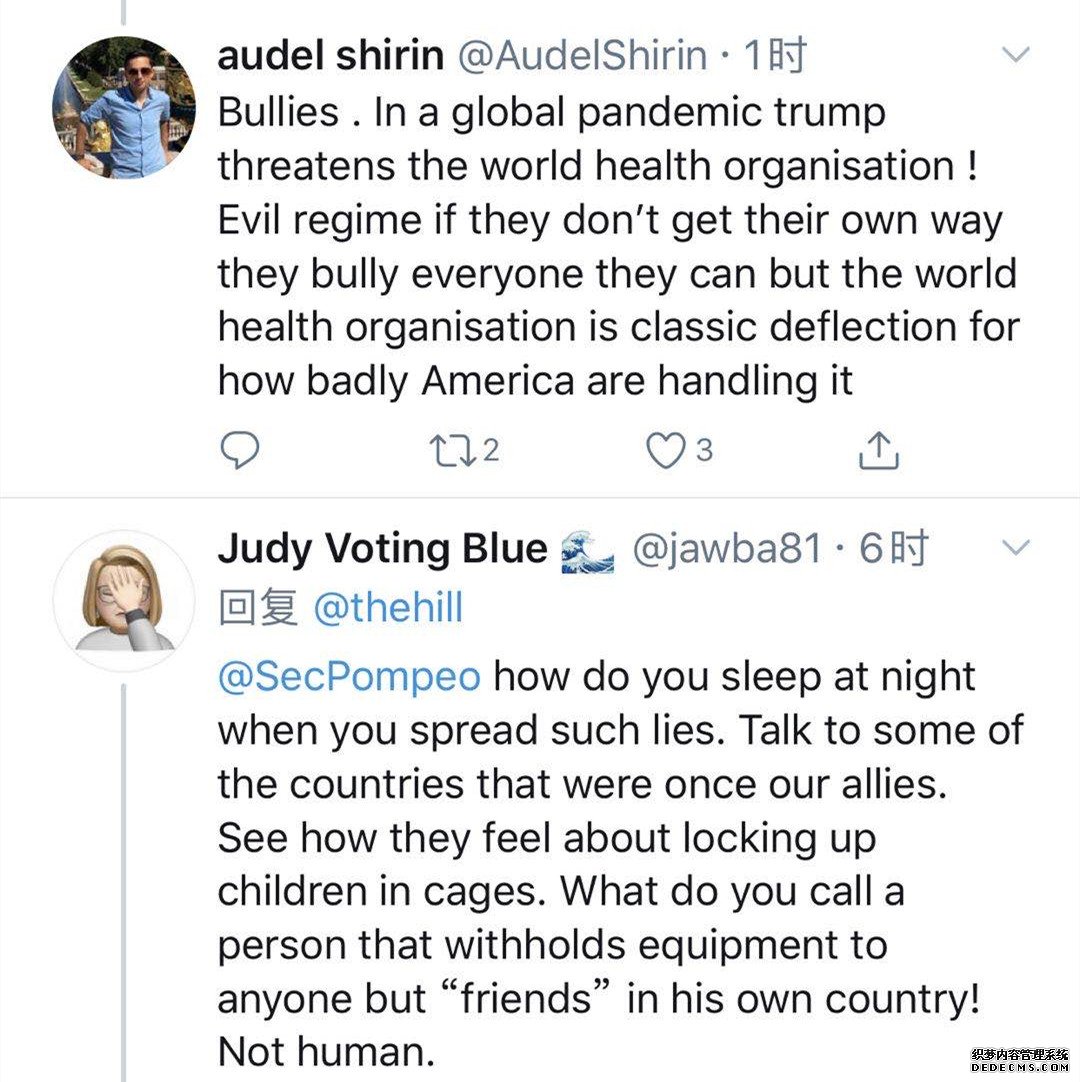
Task: Click the 回复 reply label
Action: click(x=257, y=607)
